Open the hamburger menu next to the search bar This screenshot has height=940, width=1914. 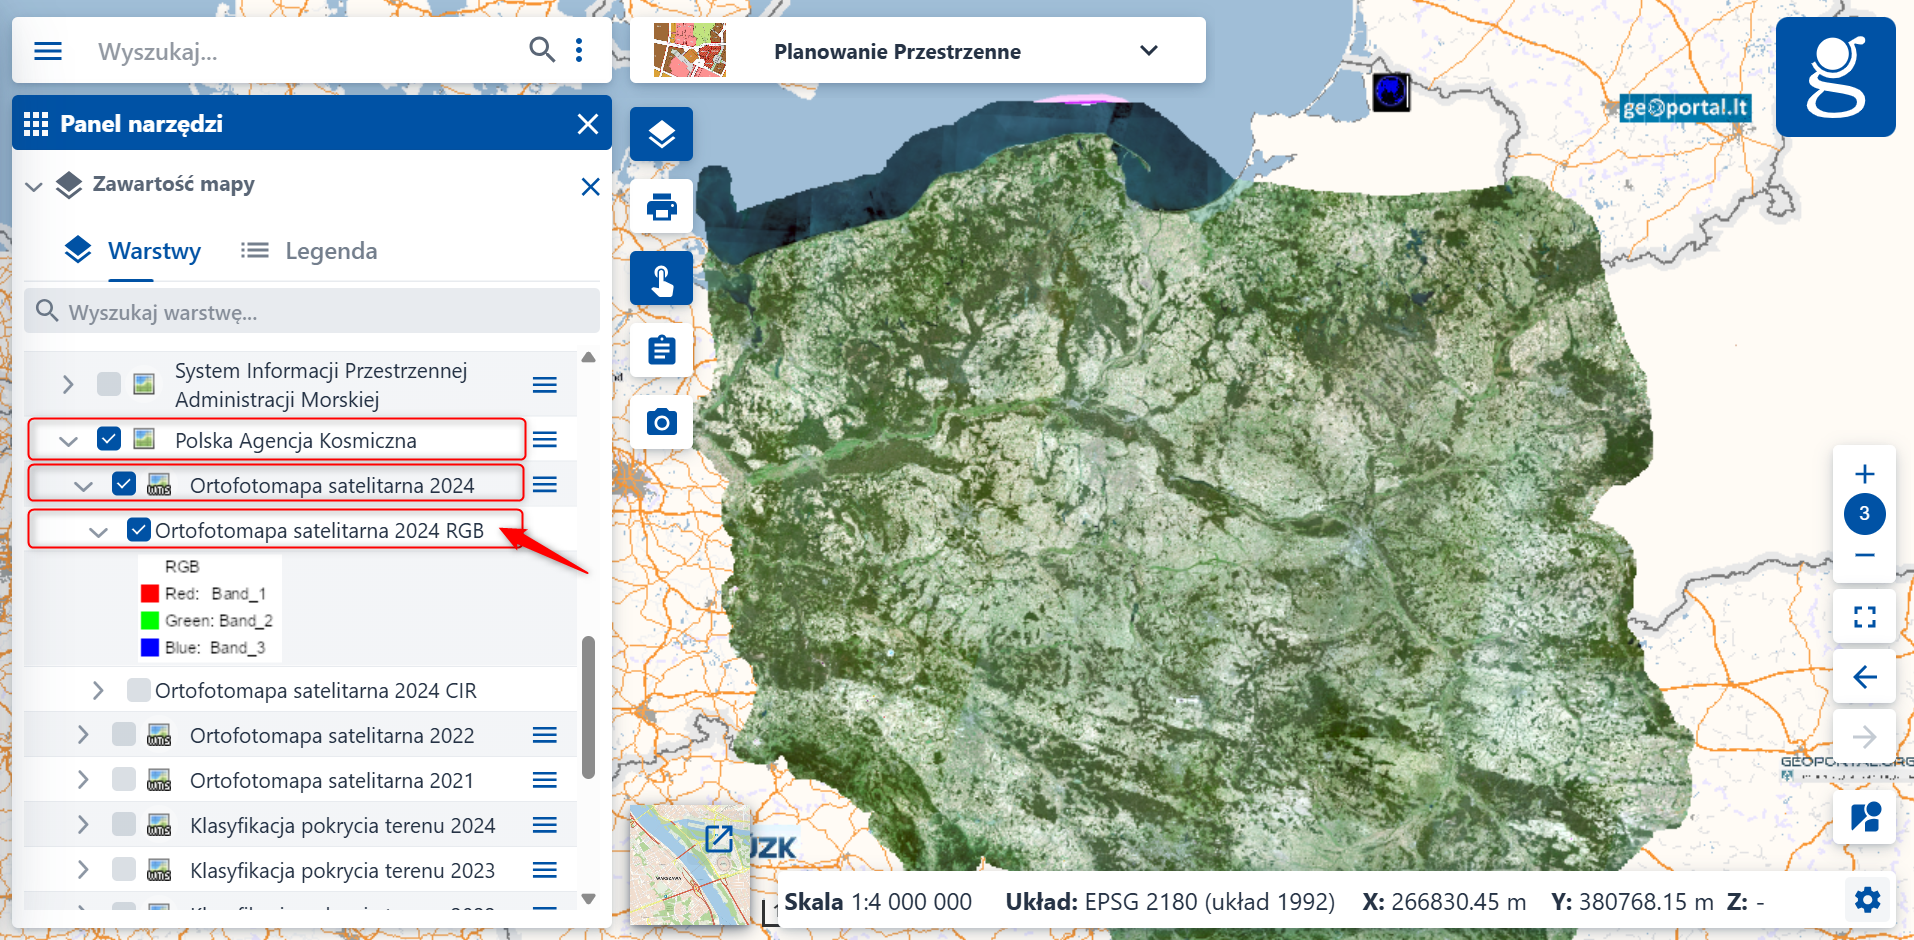(x=47, y=50)
